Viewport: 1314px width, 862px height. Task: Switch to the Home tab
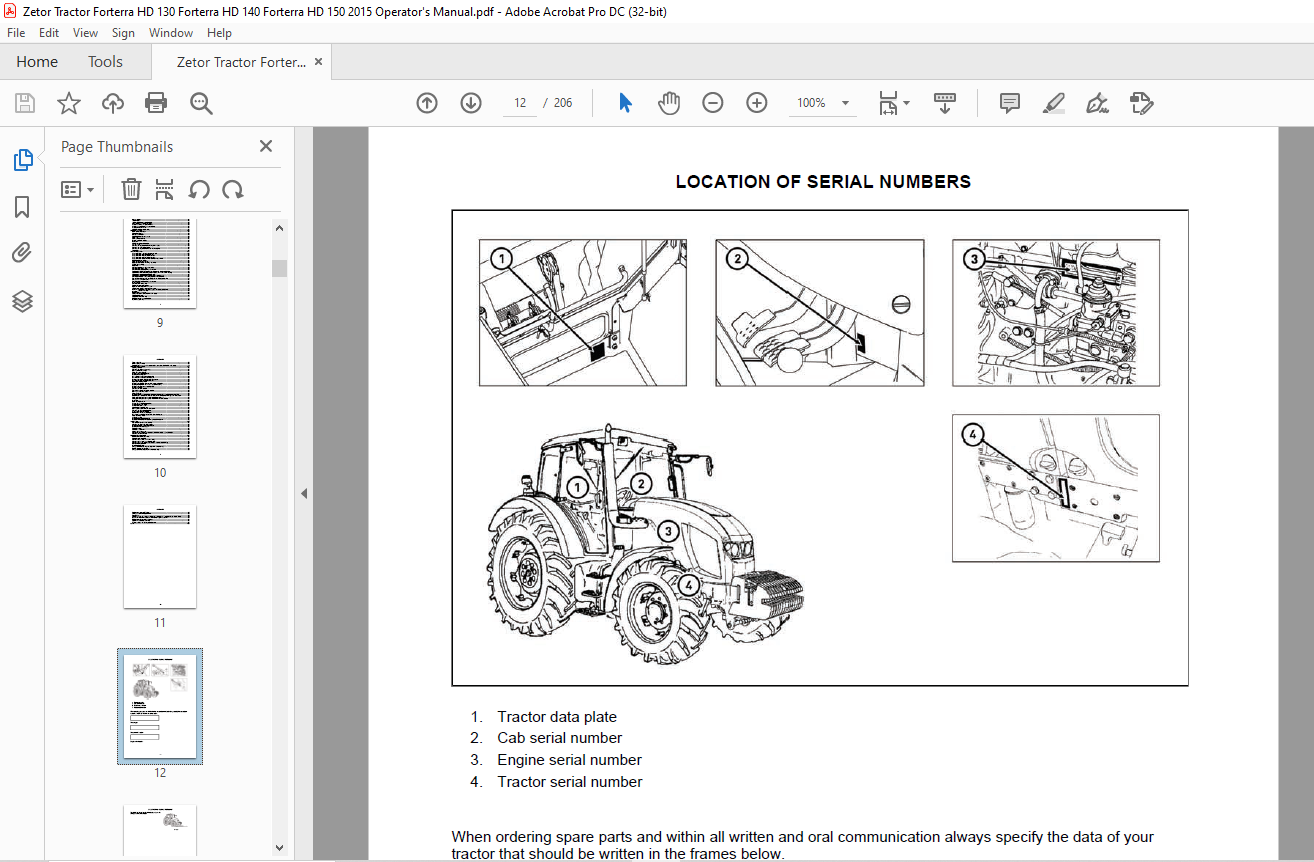click(37, 62)
